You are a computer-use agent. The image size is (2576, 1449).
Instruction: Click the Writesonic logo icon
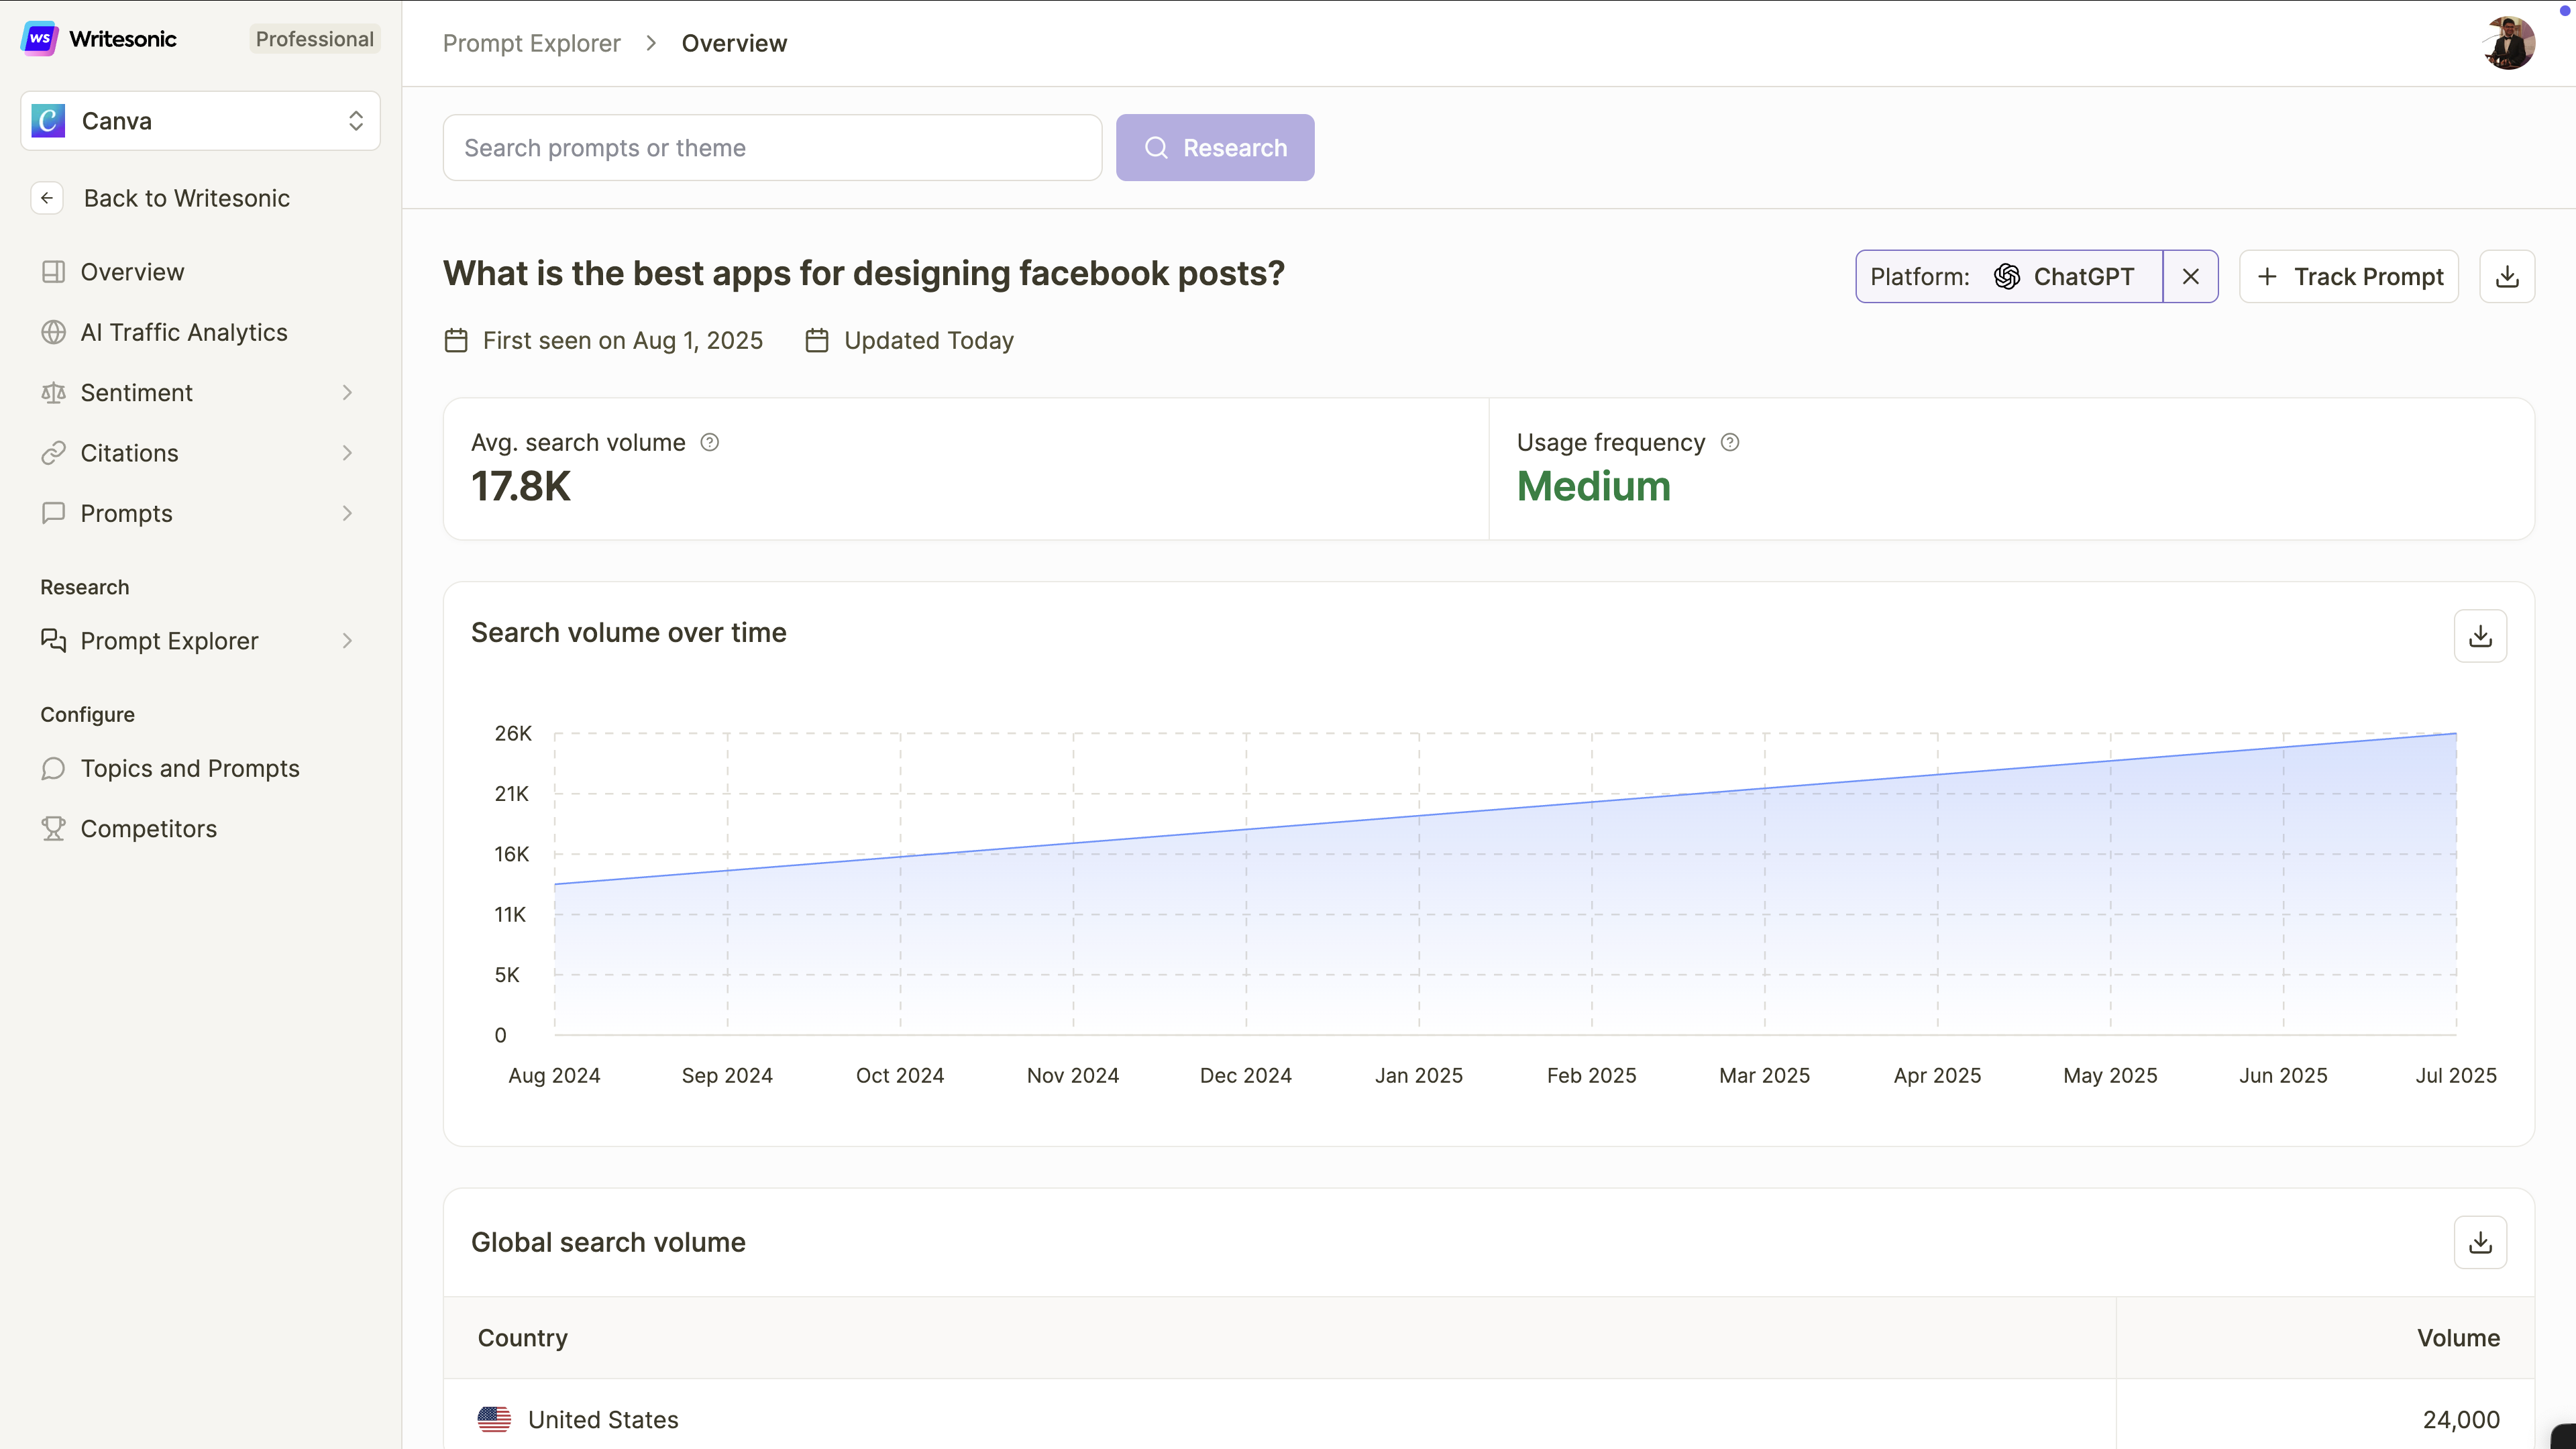(40, 39)
